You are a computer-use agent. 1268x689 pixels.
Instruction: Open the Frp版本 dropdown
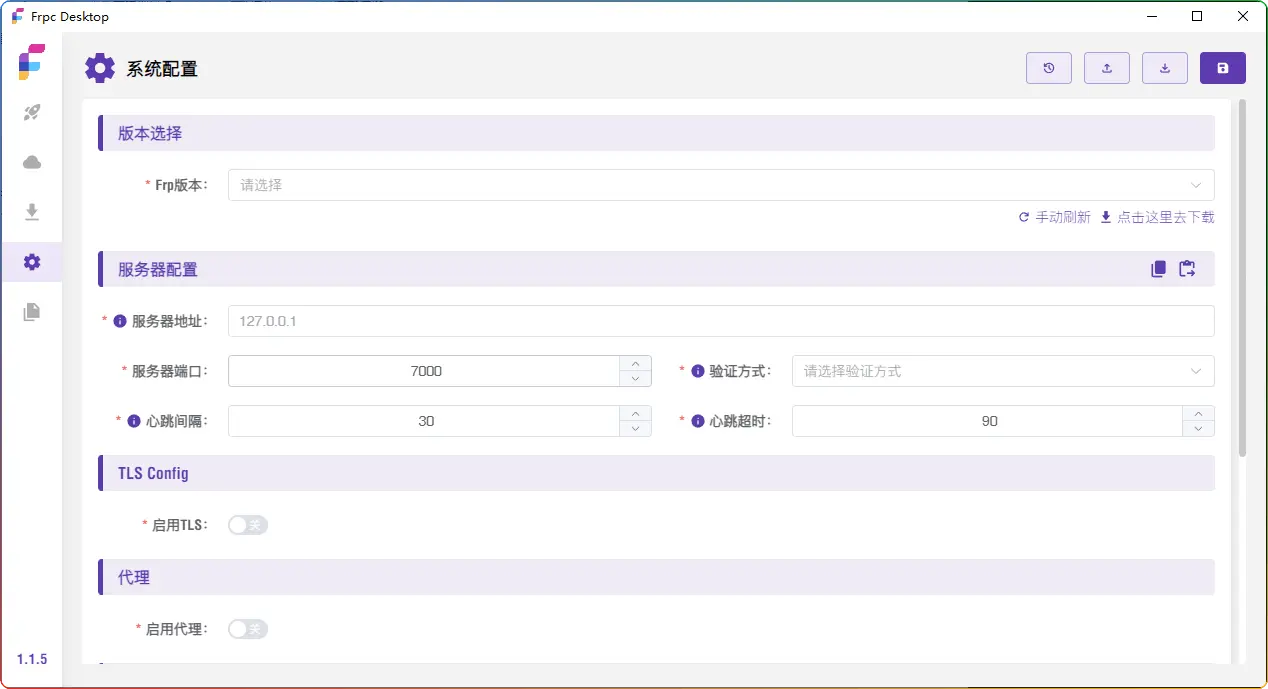point(720,185)
